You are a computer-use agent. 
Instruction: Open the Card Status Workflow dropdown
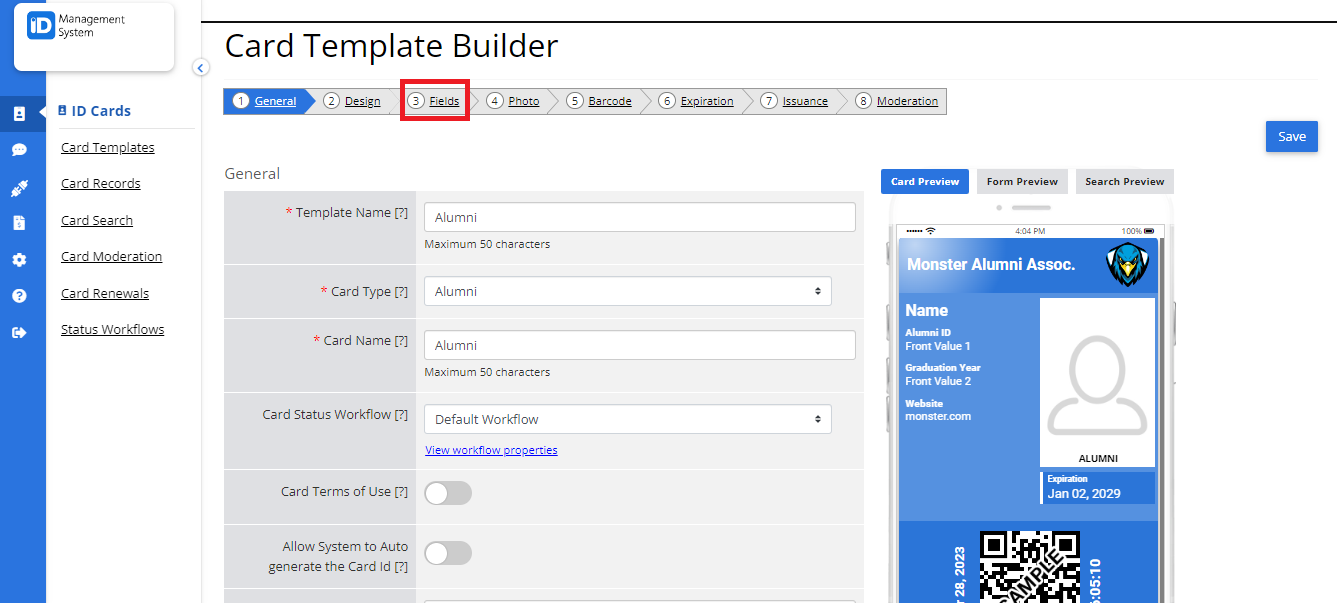pyautogui.click(x=627, y=419)
